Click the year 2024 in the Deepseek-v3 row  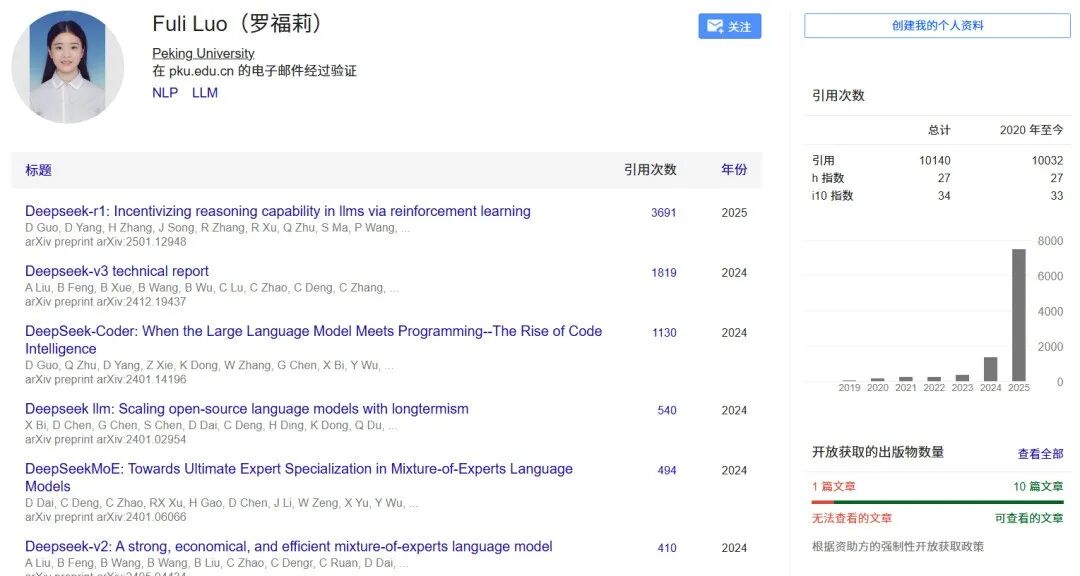point(734,273)
